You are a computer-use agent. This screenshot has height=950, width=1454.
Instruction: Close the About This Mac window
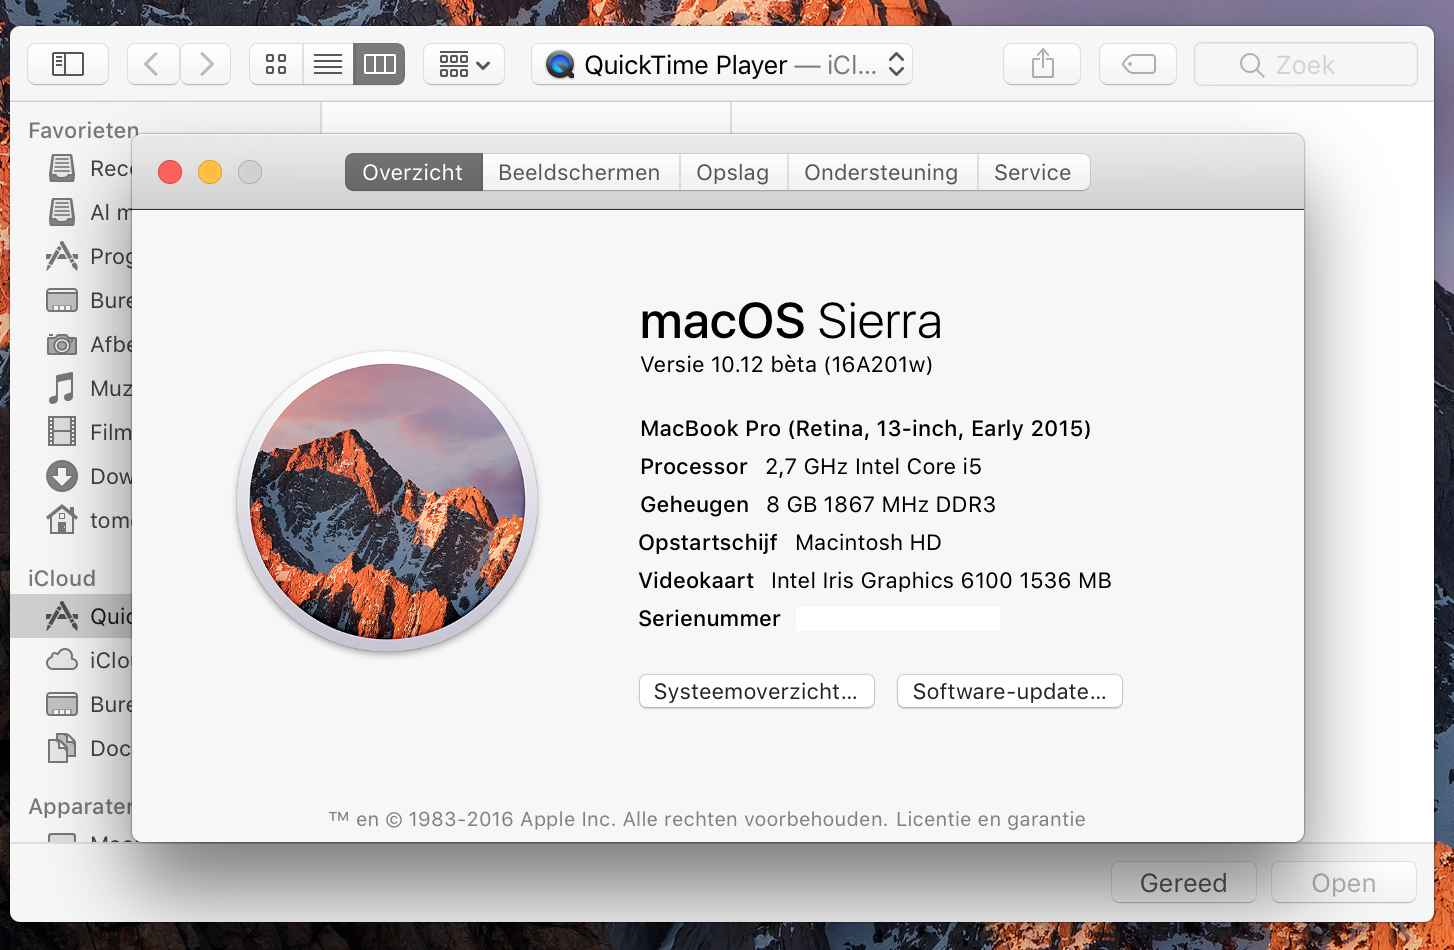pos(170,172)
